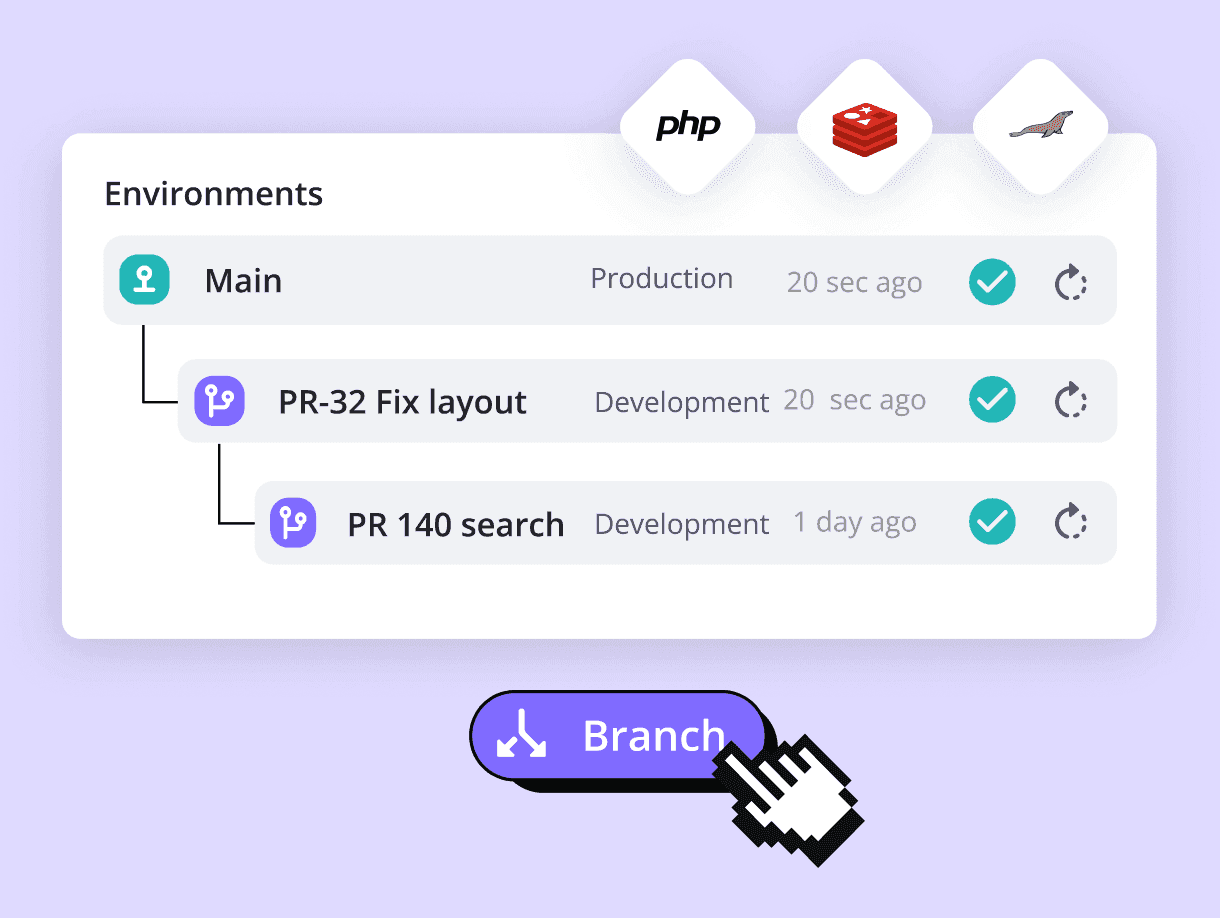Click the purple PR-32 branch icon
Image resolution: width=1220 pixels, height=918 pixels.
(219, 401)
